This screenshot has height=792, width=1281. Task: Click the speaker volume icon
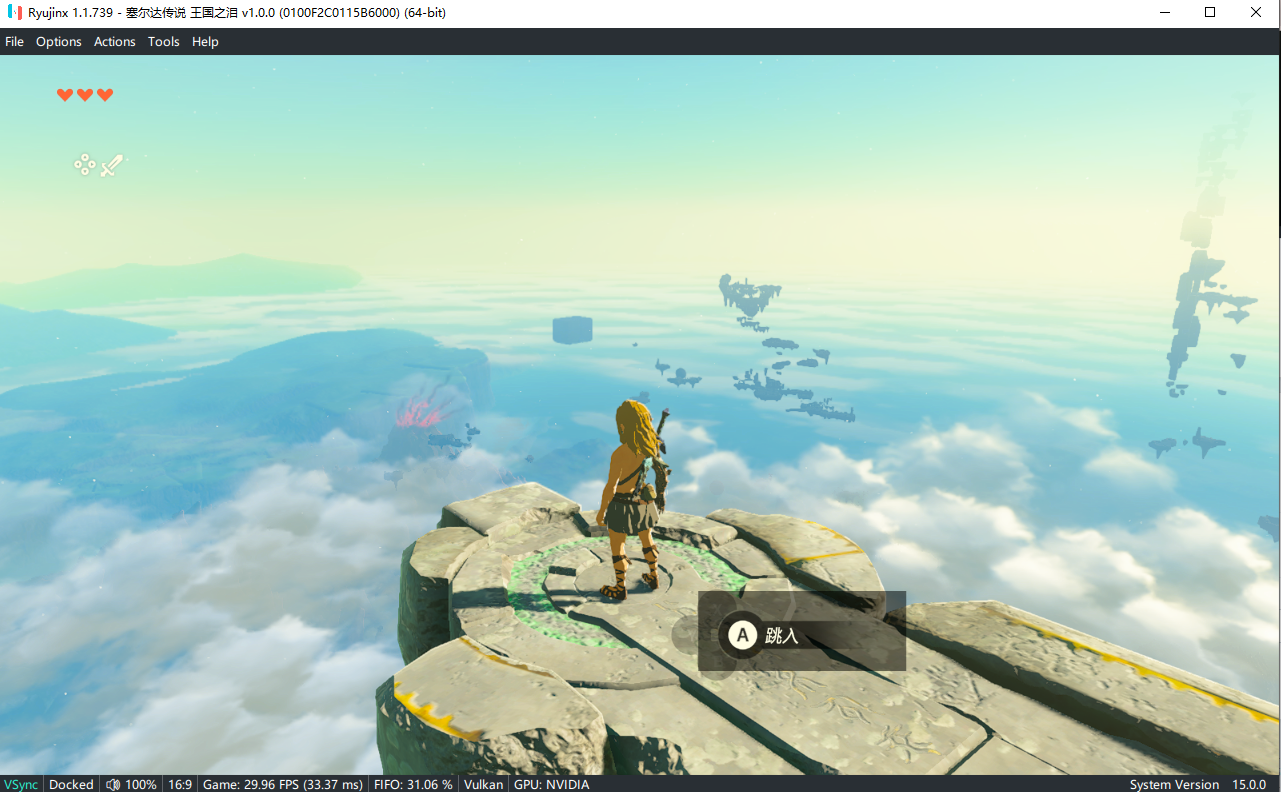pos(113,784)
